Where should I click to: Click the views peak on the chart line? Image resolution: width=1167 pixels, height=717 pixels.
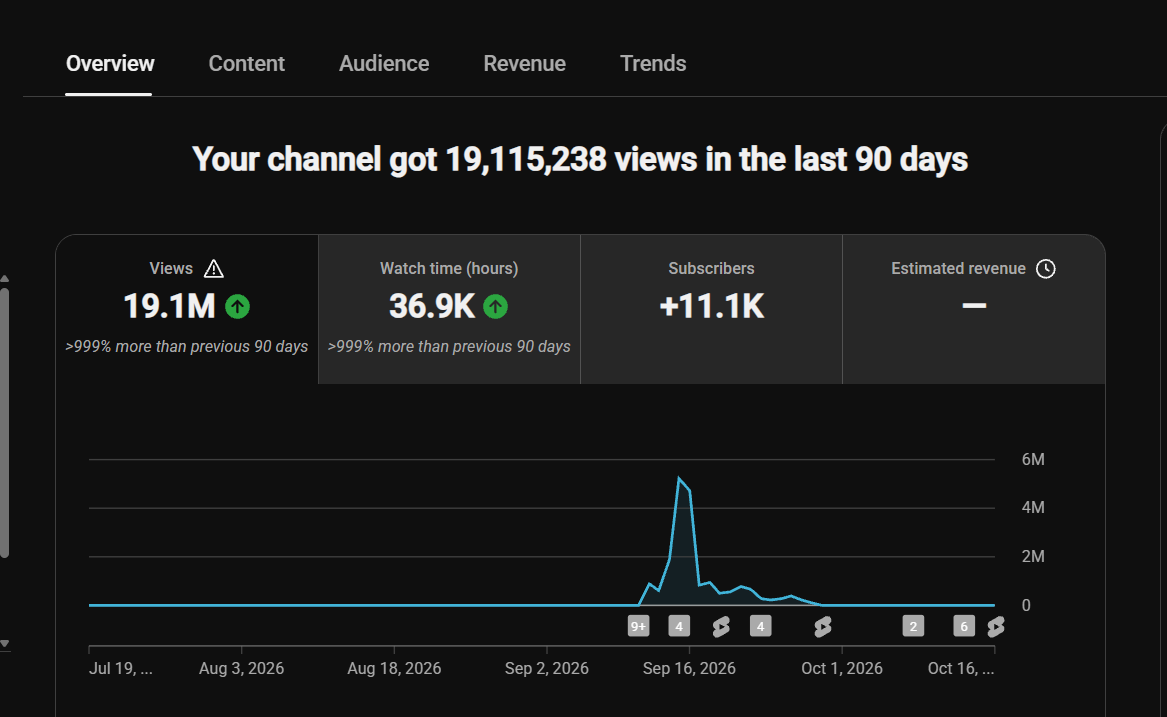click(x=679, y=478)
